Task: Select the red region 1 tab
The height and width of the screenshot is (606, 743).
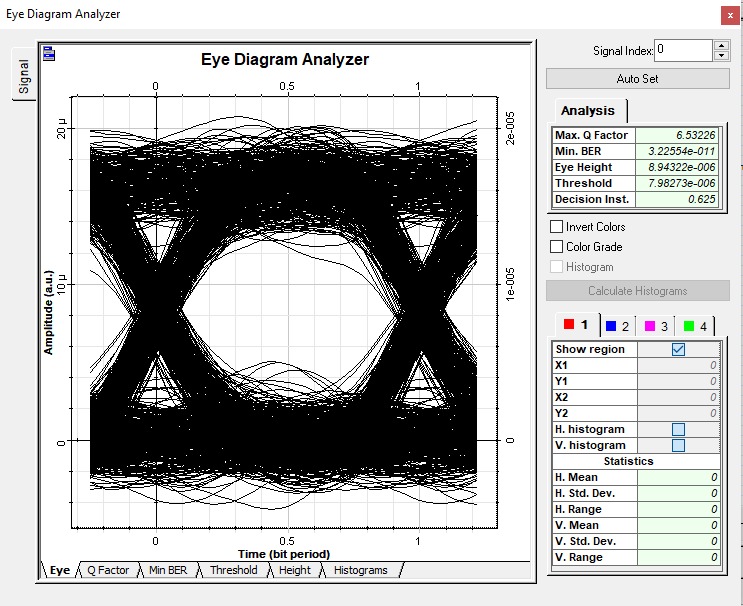Action: (576, 325)
